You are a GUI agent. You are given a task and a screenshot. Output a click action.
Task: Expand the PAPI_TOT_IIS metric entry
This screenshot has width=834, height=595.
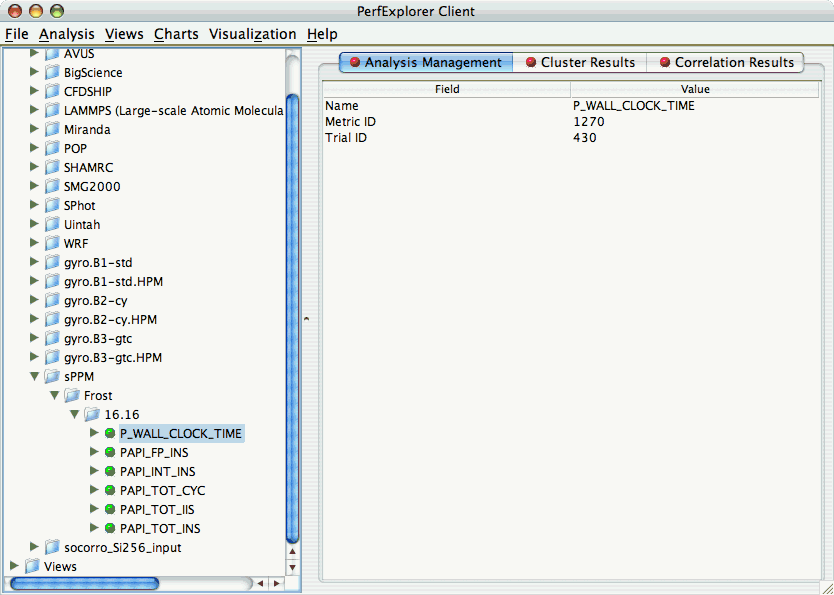94,509
